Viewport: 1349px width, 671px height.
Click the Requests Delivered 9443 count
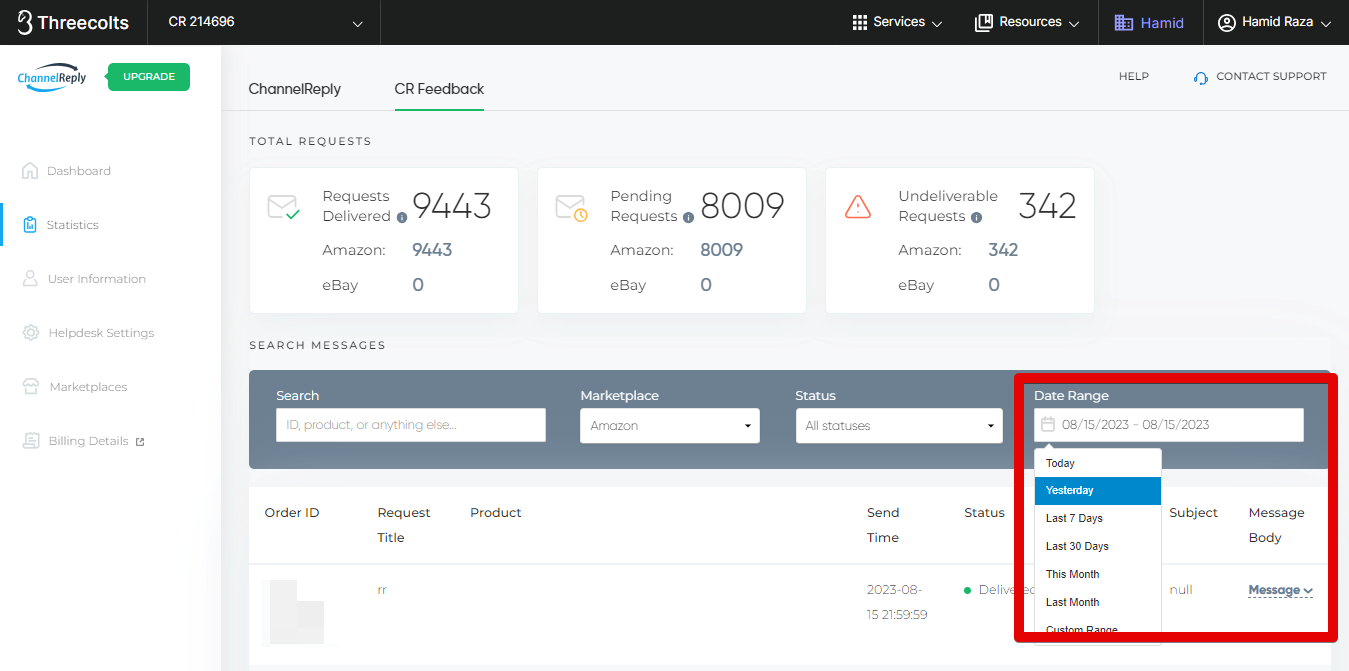tap(452, 206)
